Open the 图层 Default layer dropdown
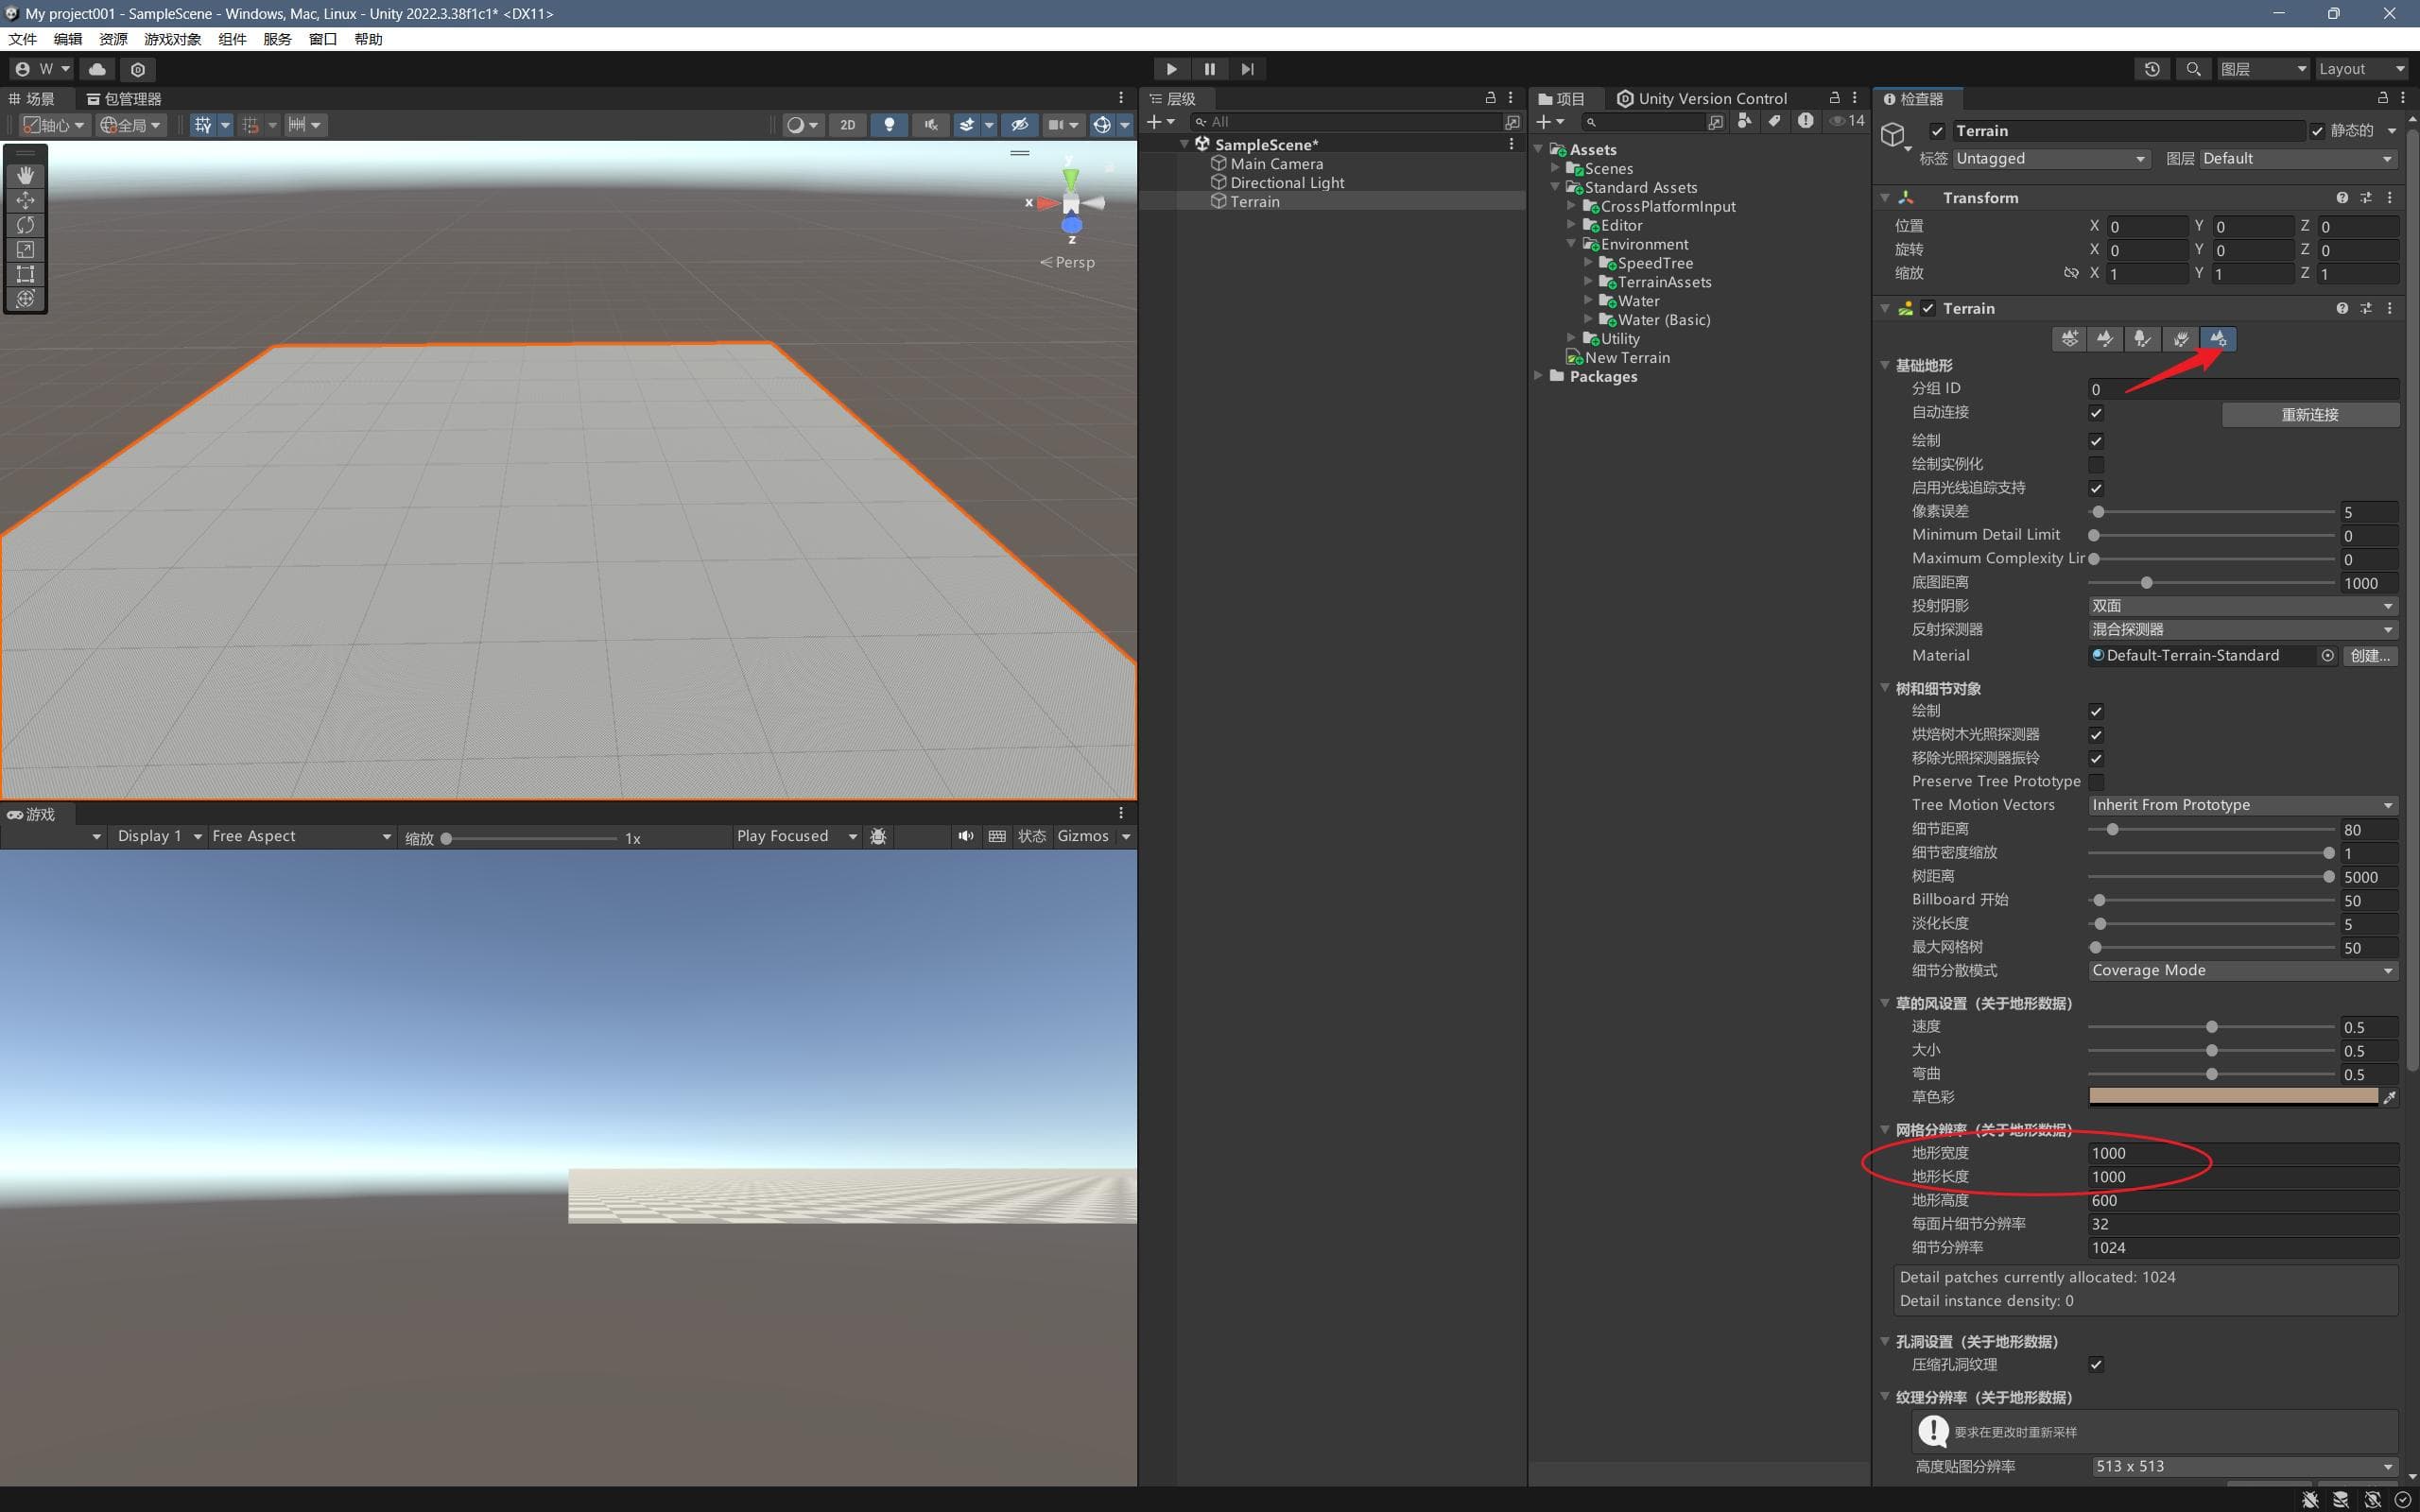 click(2298, 159)
